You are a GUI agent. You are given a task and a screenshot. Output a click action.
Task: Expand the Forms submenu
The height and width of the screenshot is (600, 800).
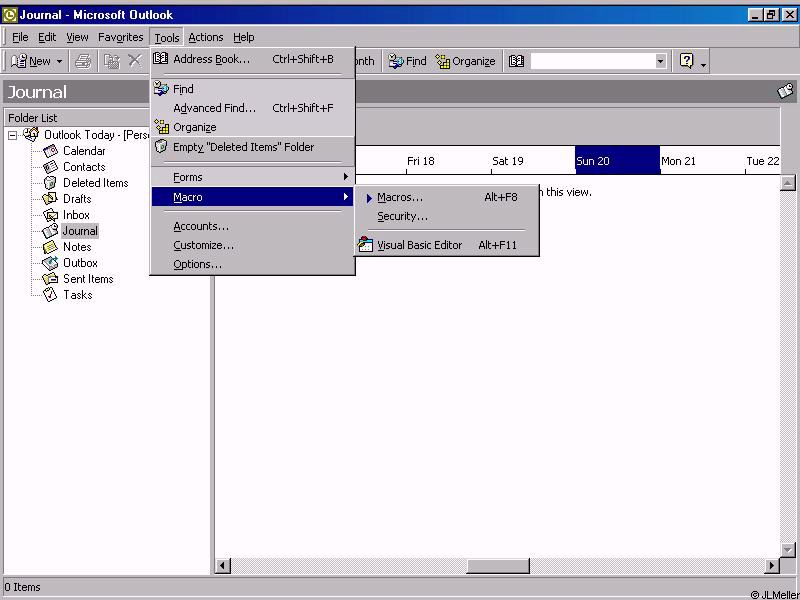pyautogui.click(x=253, y=177)
